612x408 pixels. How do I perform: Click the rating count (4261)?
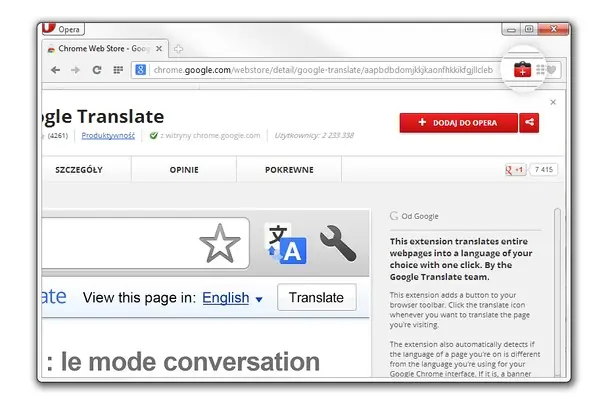(57, 136)
